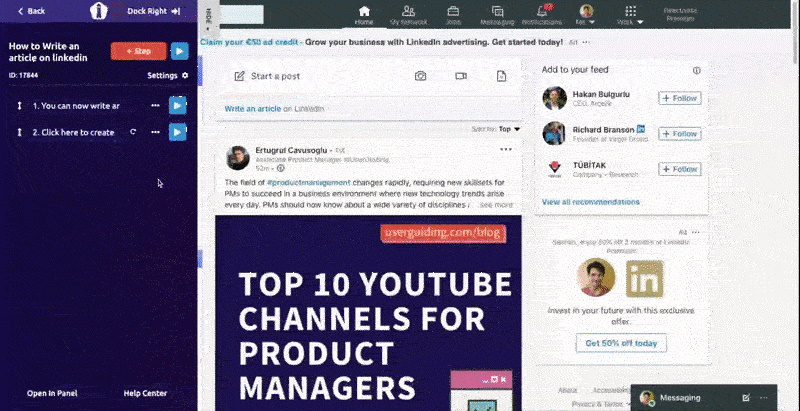Expand the Me profile dropdown

click(x=585, y=15)
